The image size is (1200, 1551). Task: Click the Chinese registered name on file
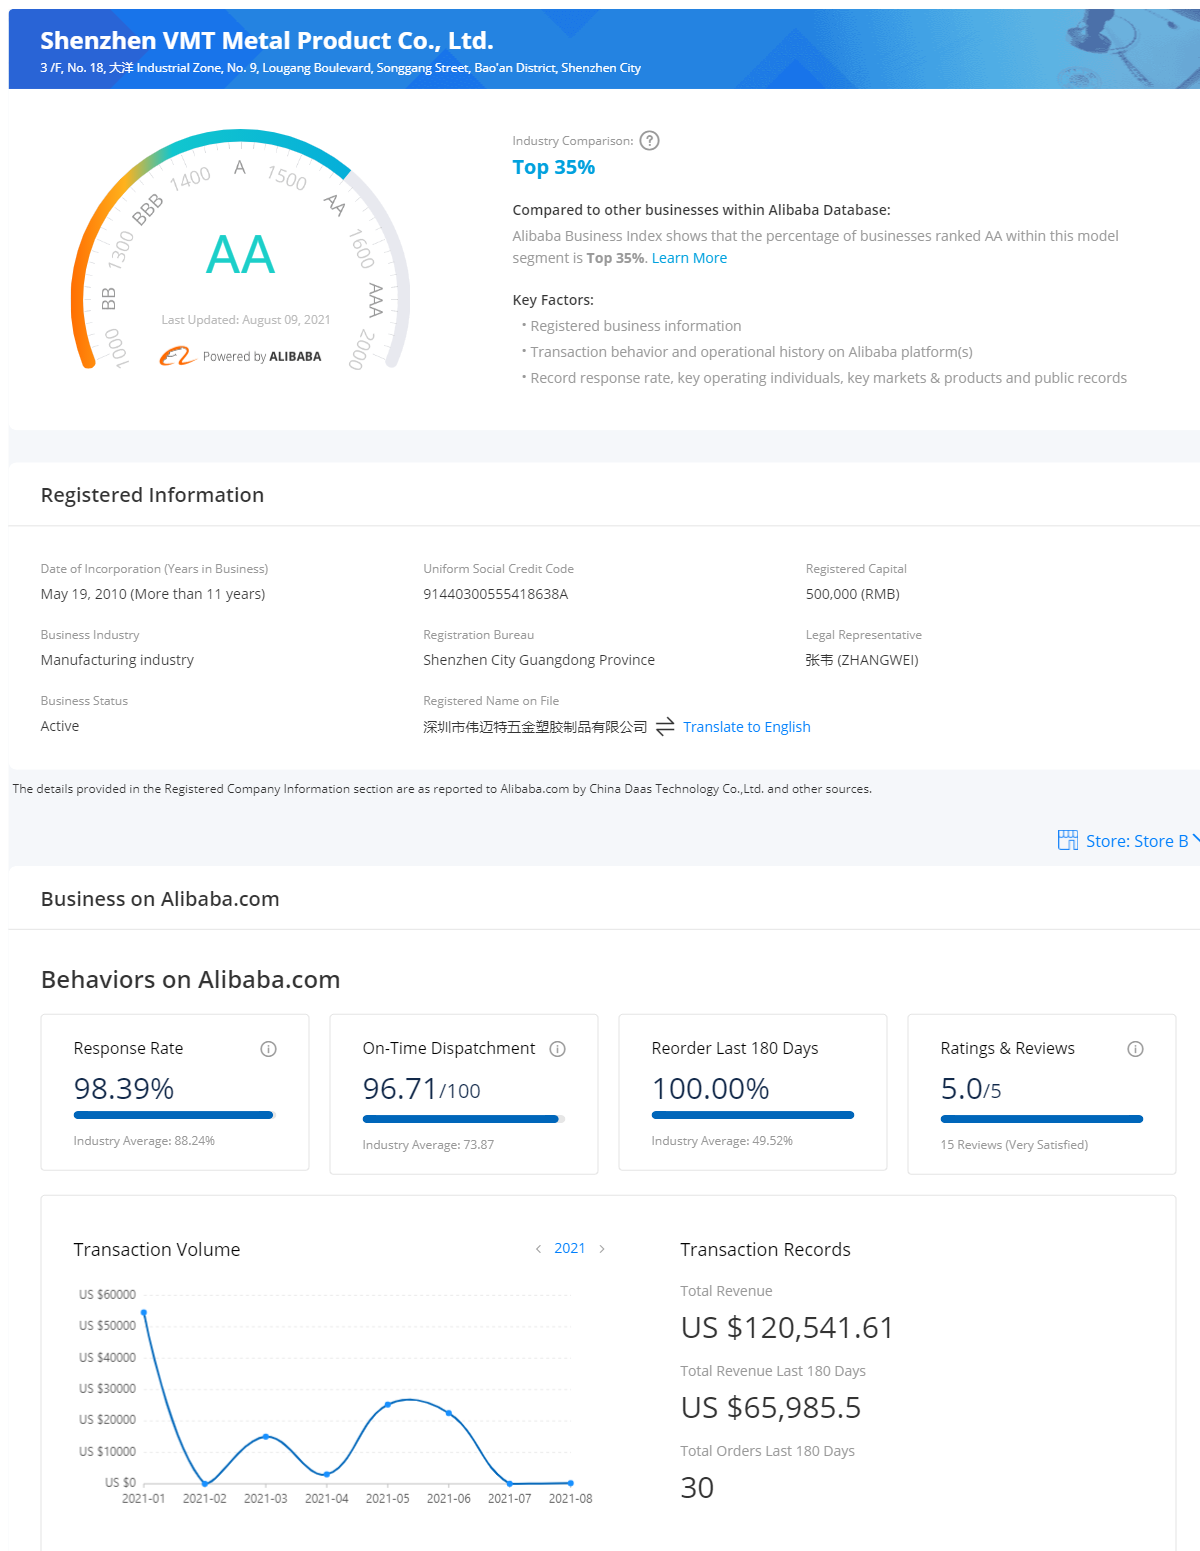pos(535,727)
